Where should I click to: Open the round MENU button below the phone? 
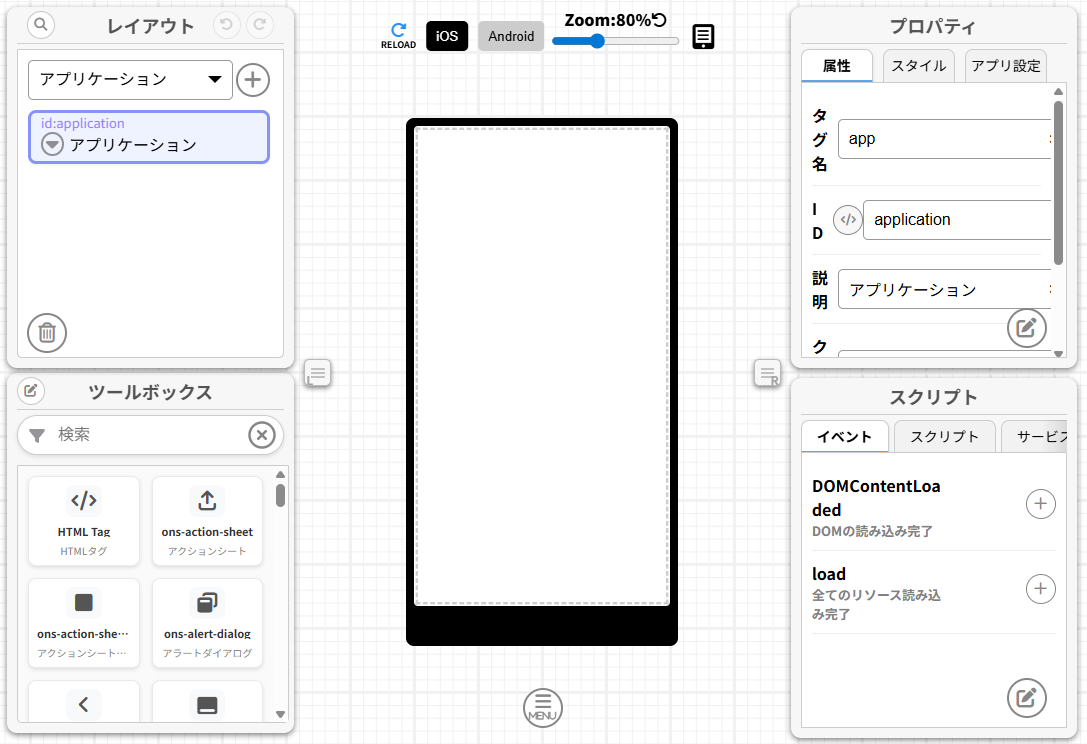click(543, 707)
